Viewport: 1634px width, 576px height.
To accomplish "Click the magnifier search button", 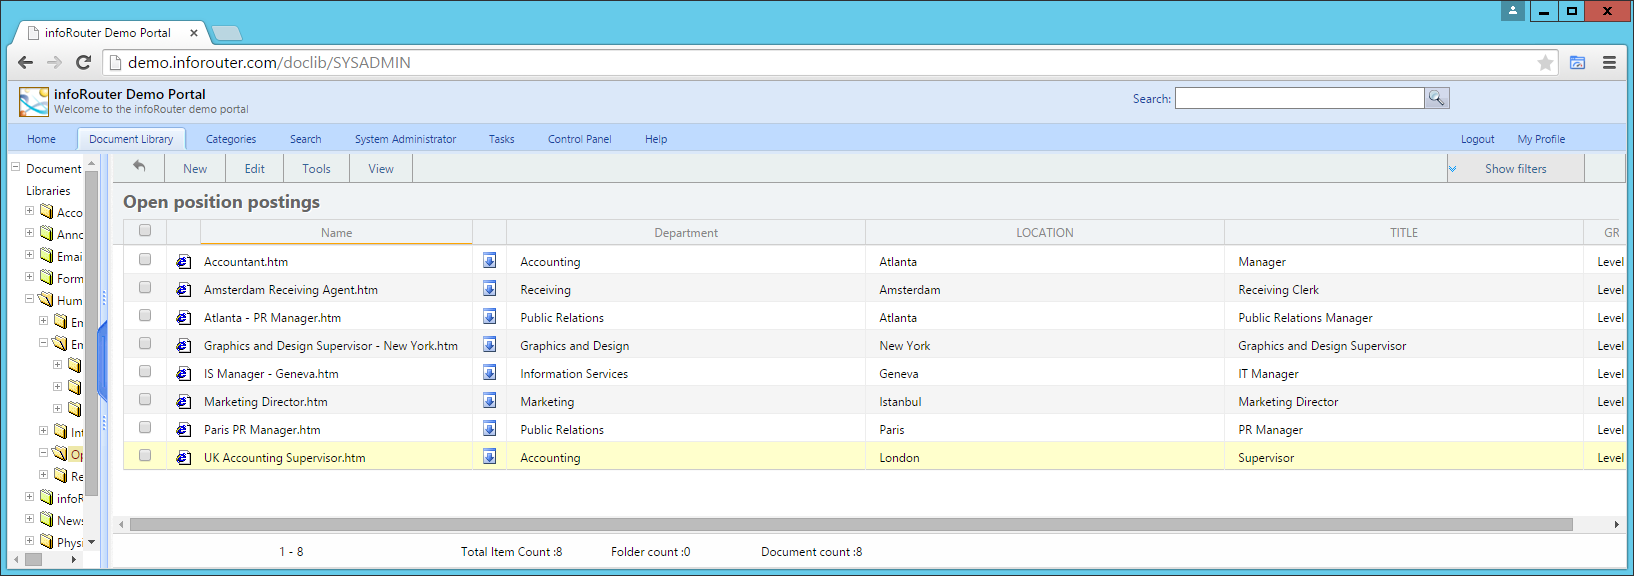I will tap(1436, 98).
